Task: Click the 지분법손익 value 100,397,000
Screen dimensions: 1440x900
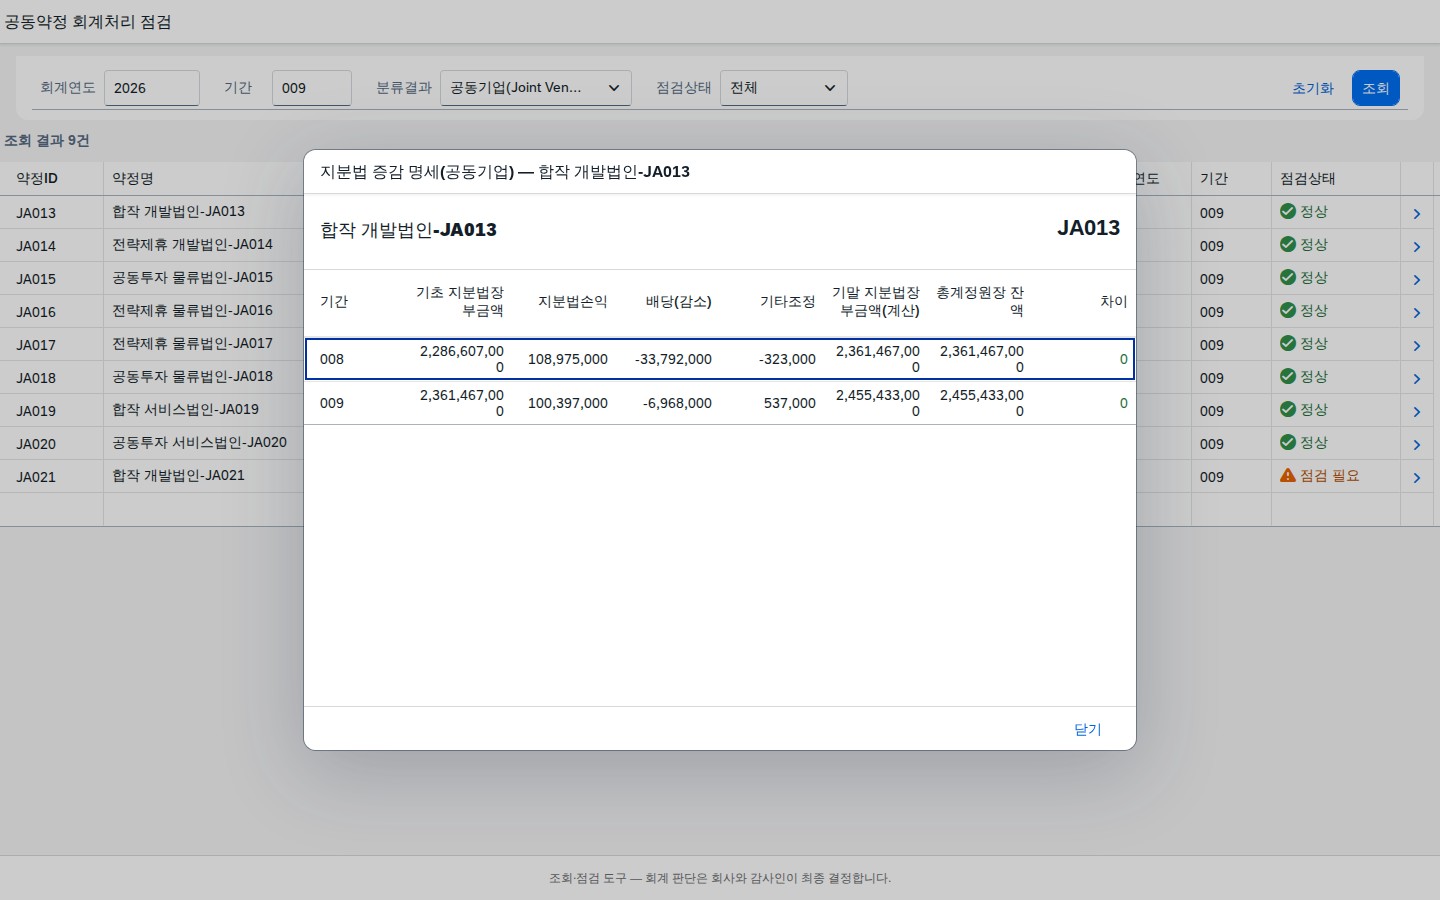Action: coord(568,403)
